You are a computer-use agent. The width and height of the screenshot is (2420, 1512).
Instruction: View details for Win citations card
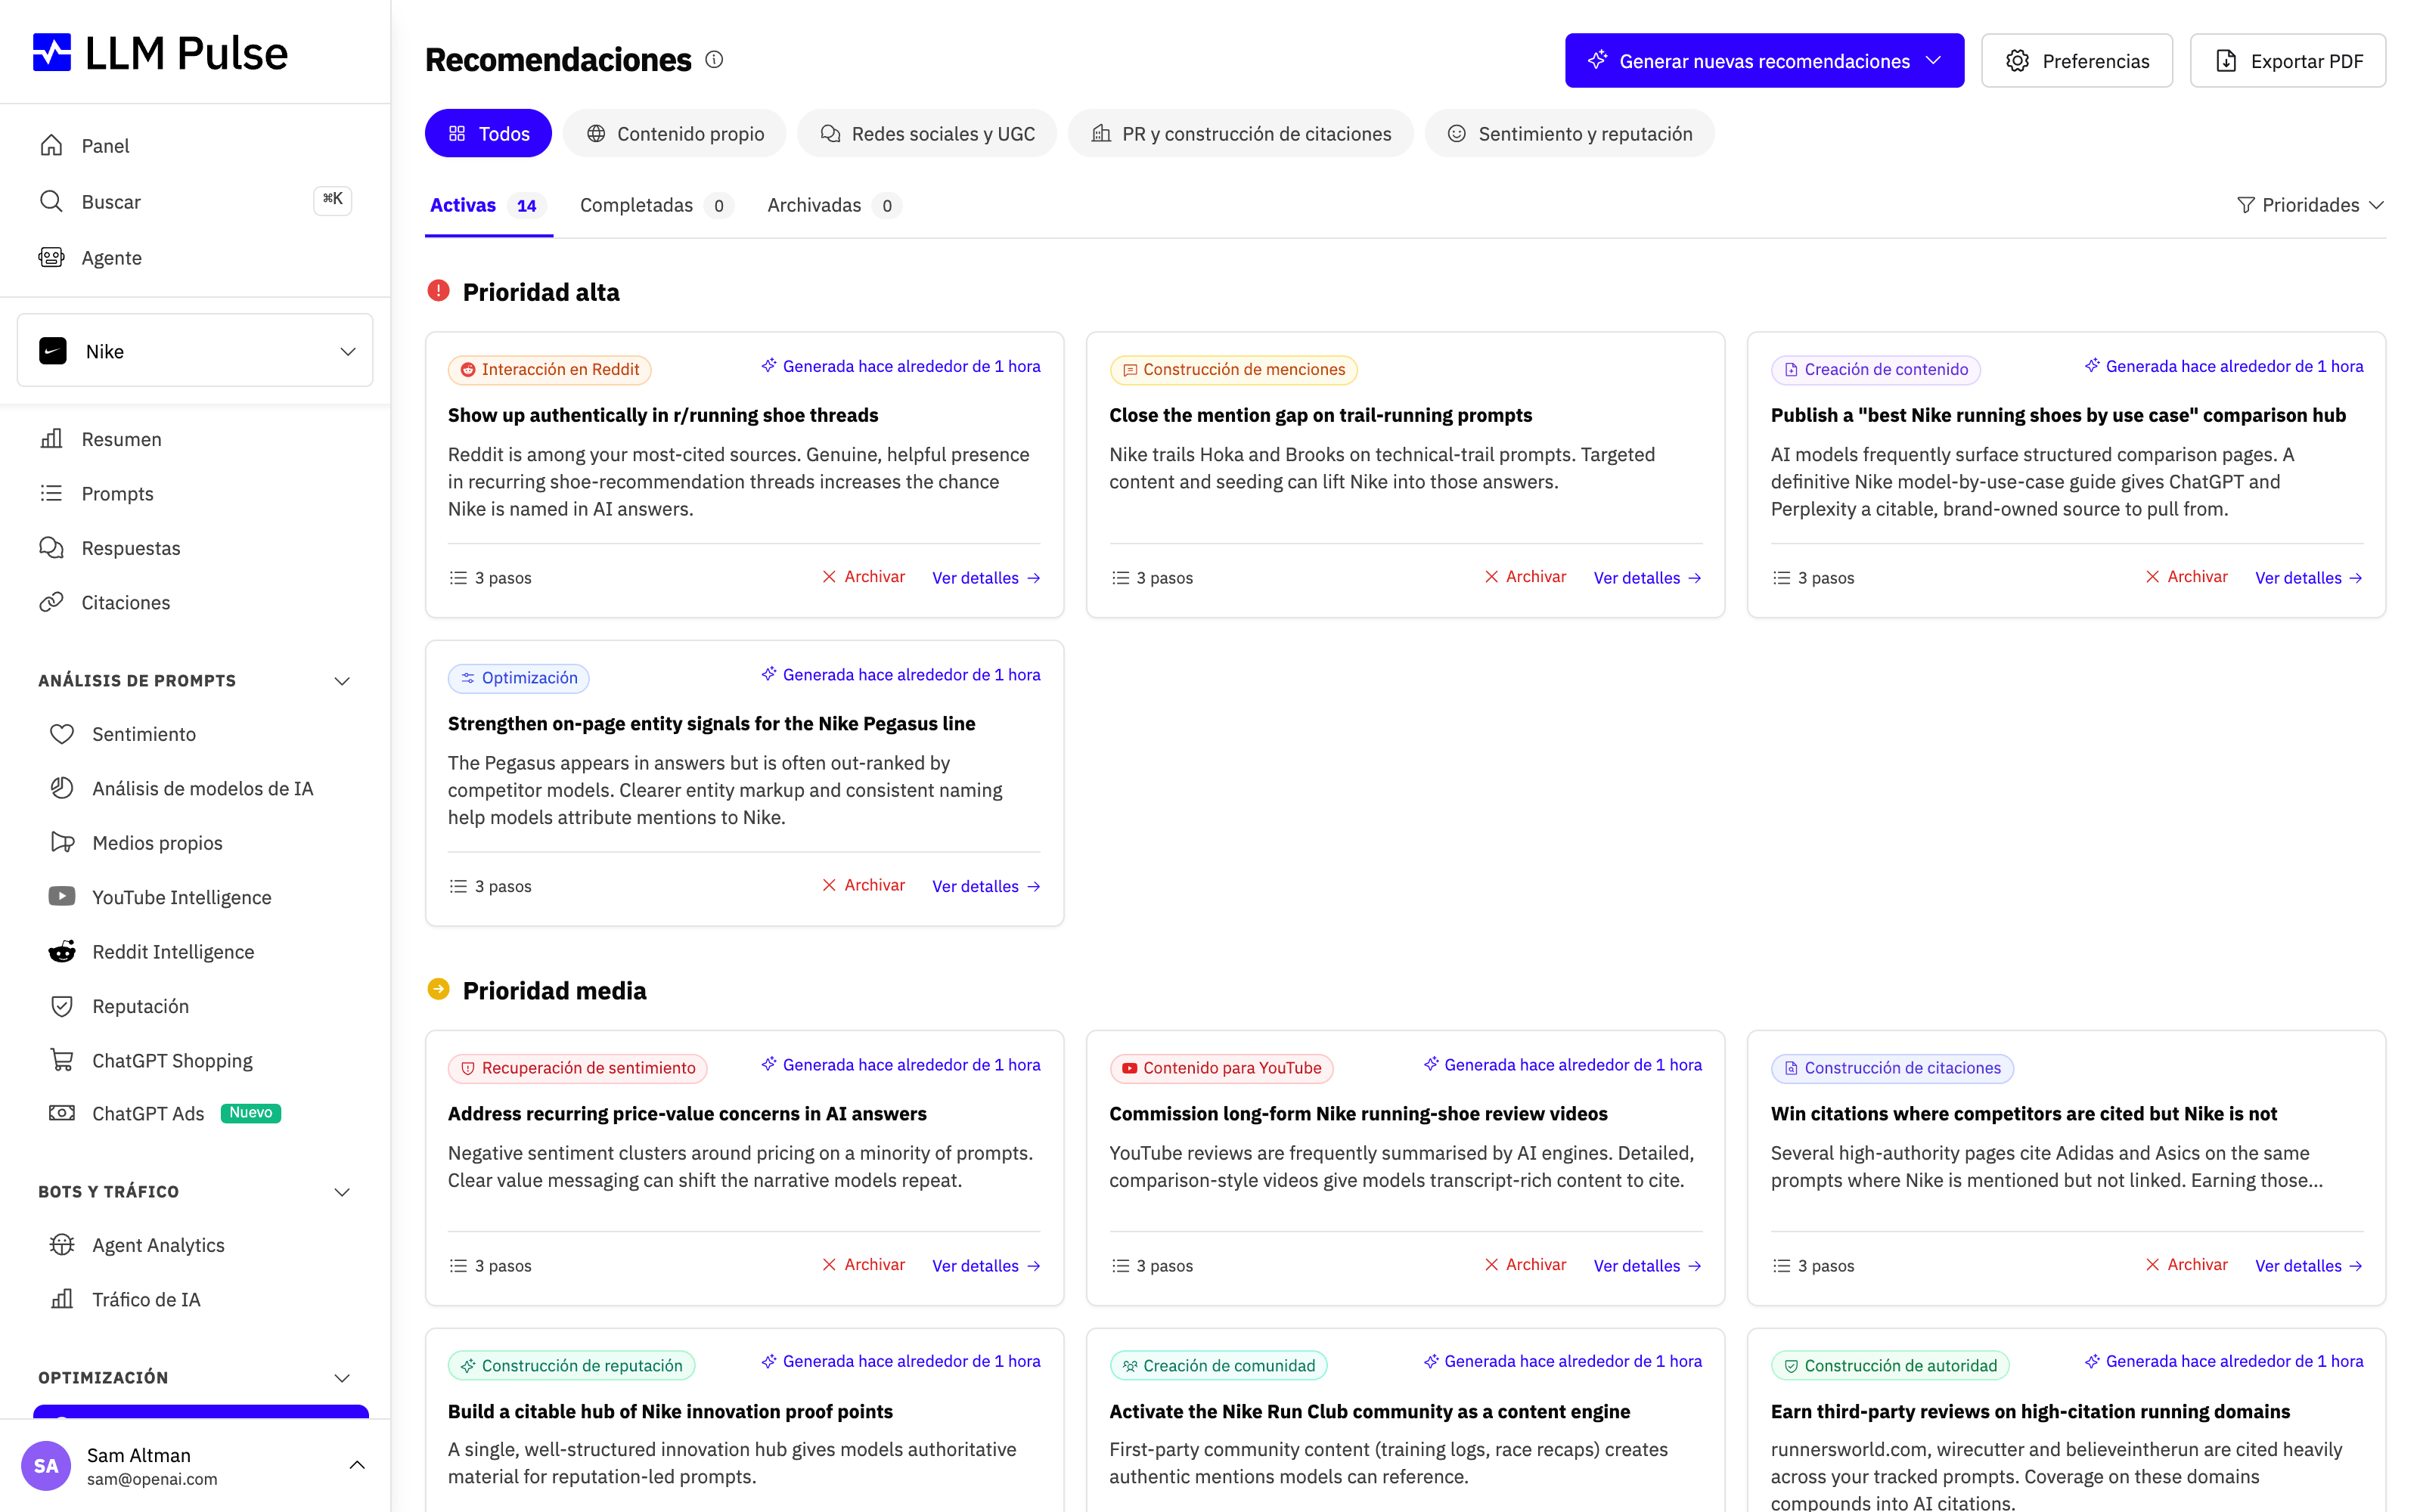click(2309, 1266)
